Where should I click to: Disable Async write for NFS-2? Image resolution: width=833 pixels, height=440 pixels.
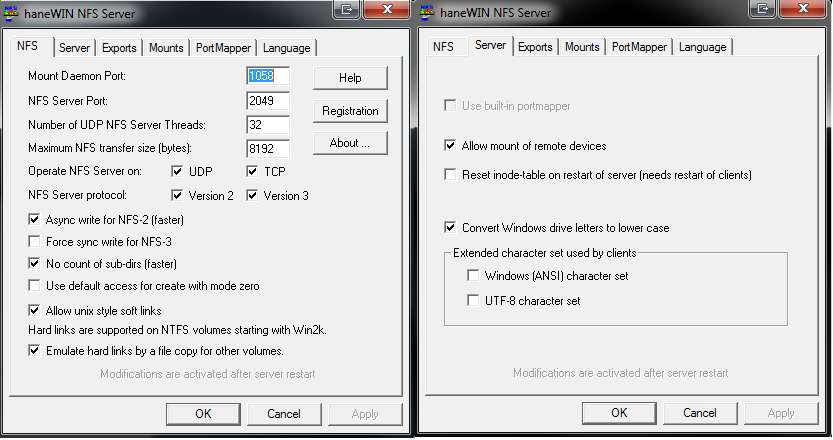[x=34, y=219]
